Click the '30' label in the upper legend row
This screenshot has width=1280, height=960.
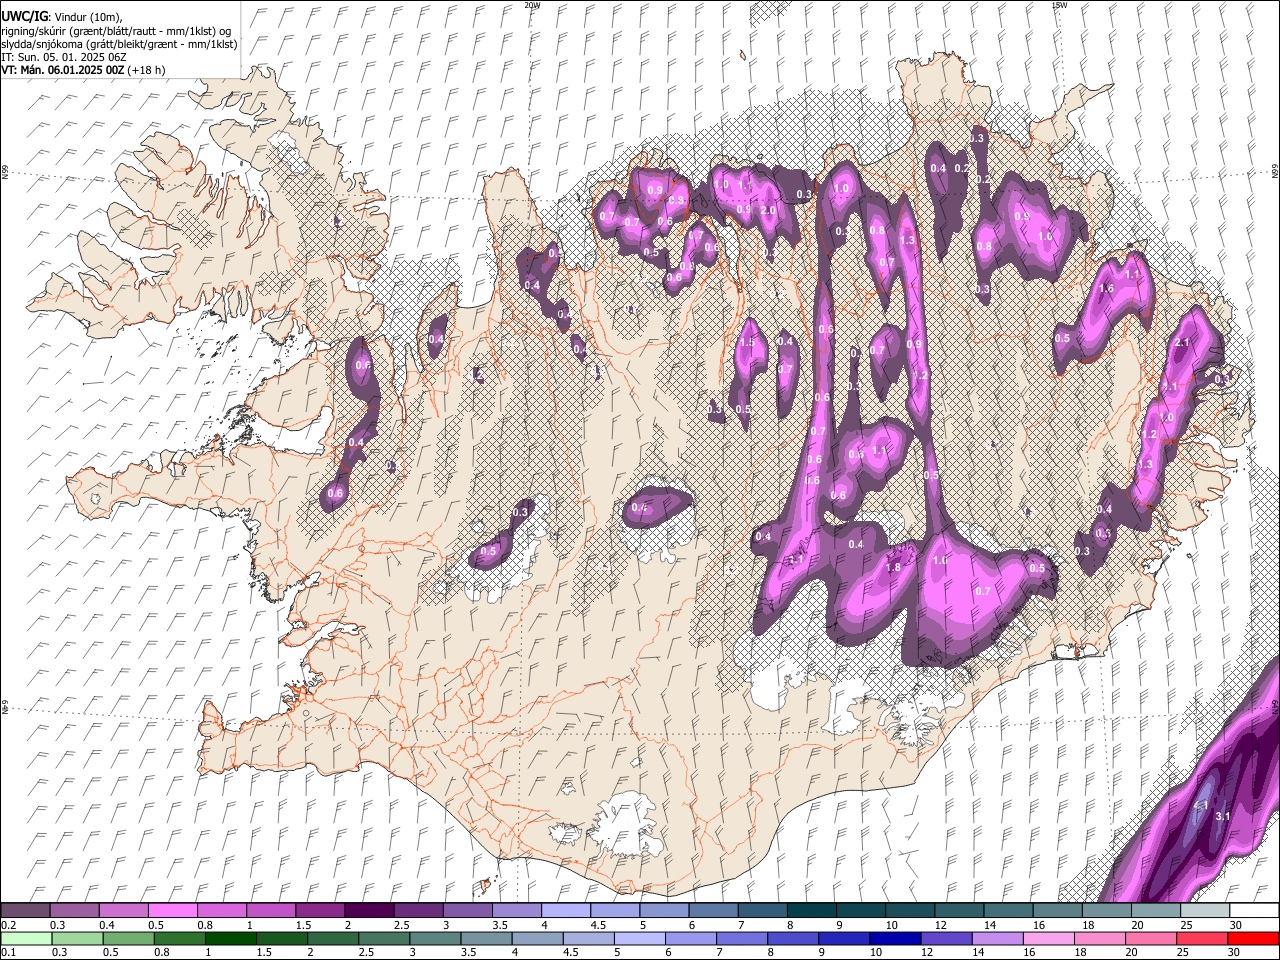coord(1236,925)
